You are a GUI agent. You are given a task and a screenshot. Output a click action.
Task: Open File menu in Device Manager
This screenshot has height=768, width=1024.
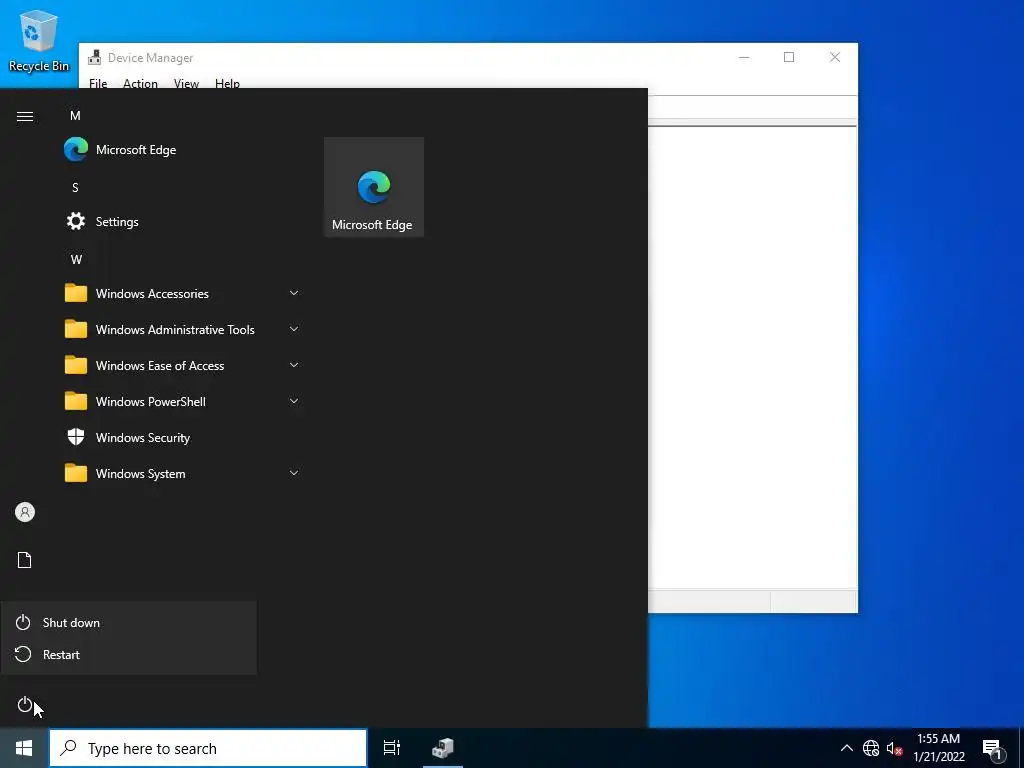click(98, 83)
